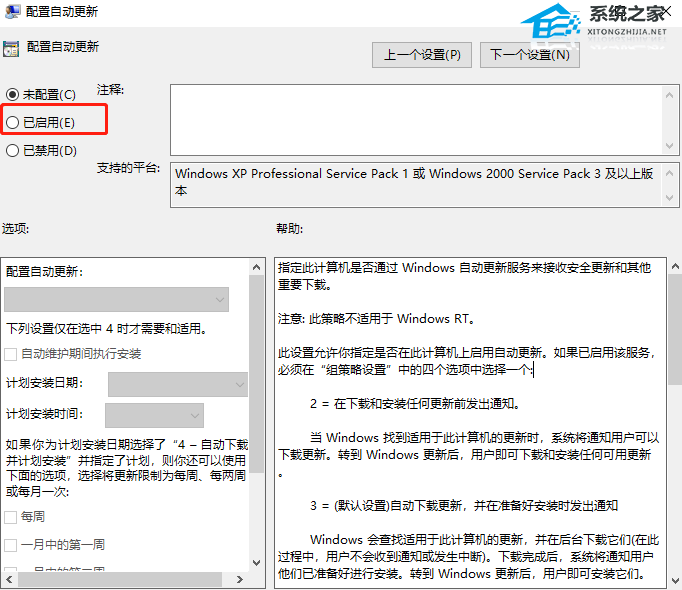The height and width of the screenshot is (590, 682).
Task: Click options panel scroll left arrow
Action: click(9, 579)
